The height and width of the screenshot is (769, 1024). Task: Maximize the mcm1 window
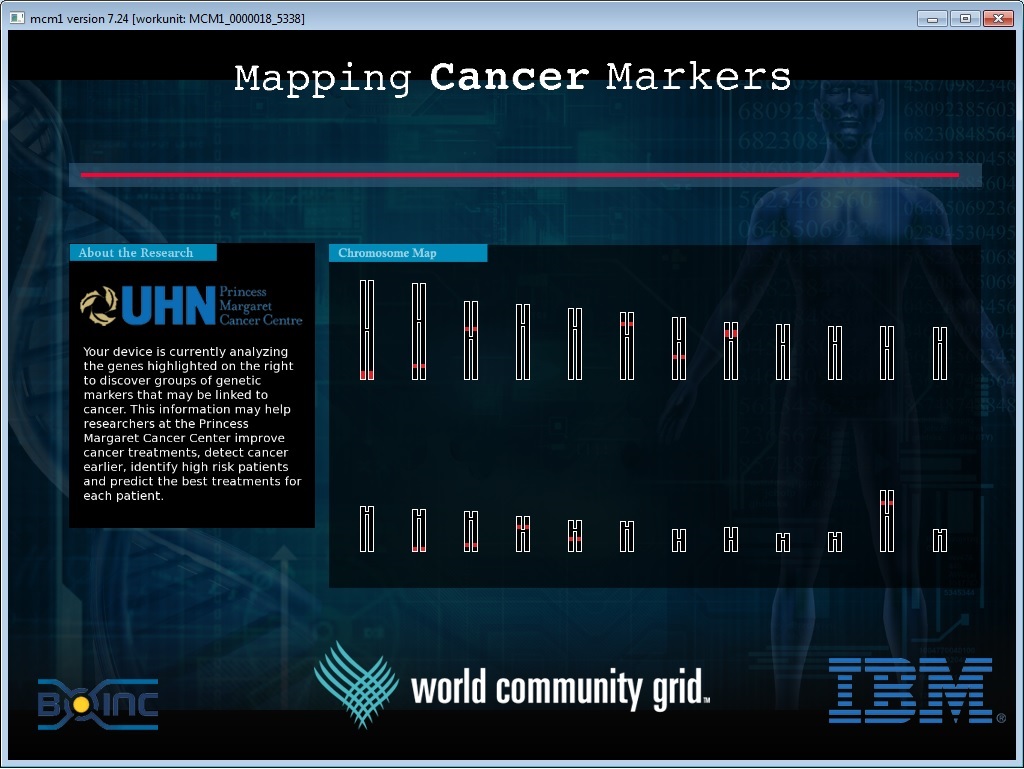coord(965,19)
